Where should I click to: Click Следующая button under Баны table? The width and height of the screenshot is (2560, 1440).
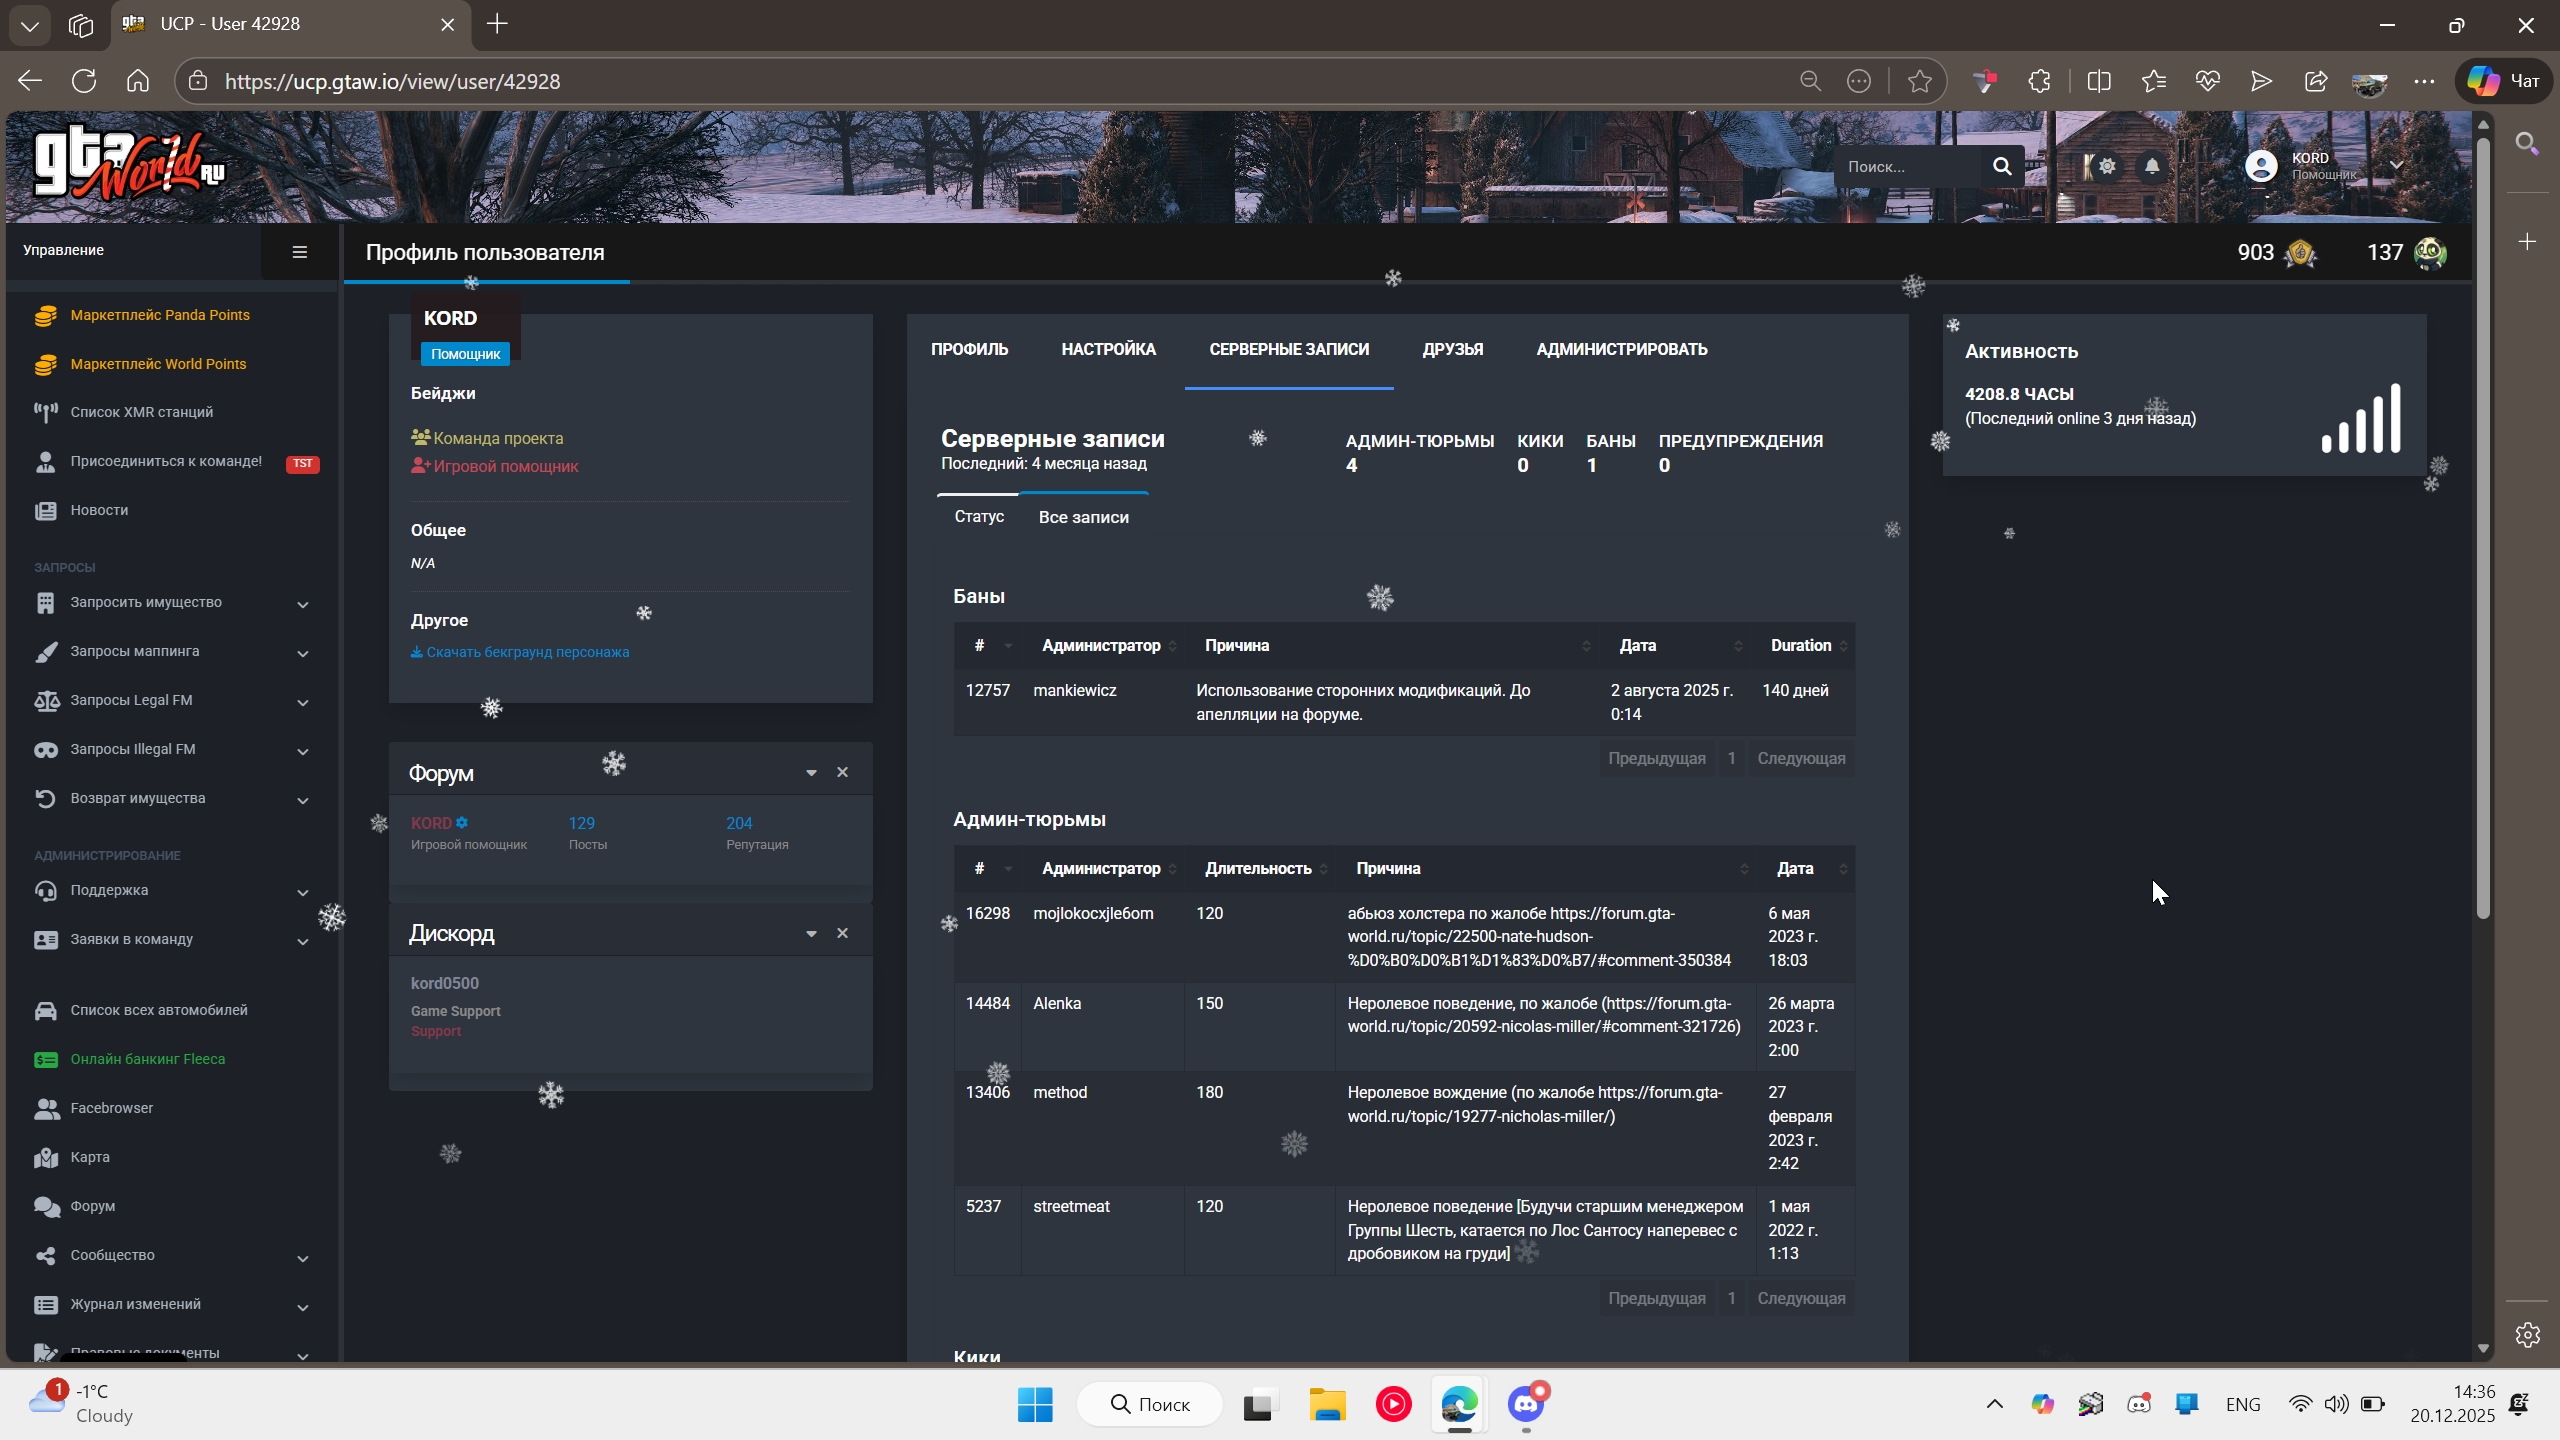point(1801,758)
